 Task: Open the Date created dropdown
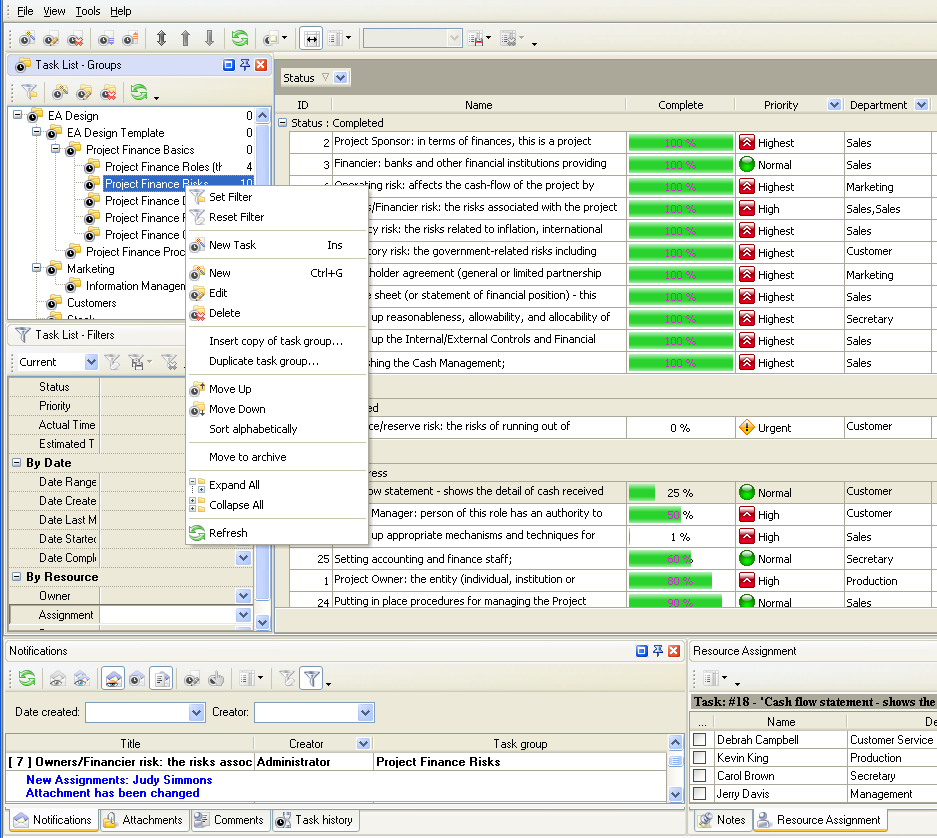pos(196,713)
